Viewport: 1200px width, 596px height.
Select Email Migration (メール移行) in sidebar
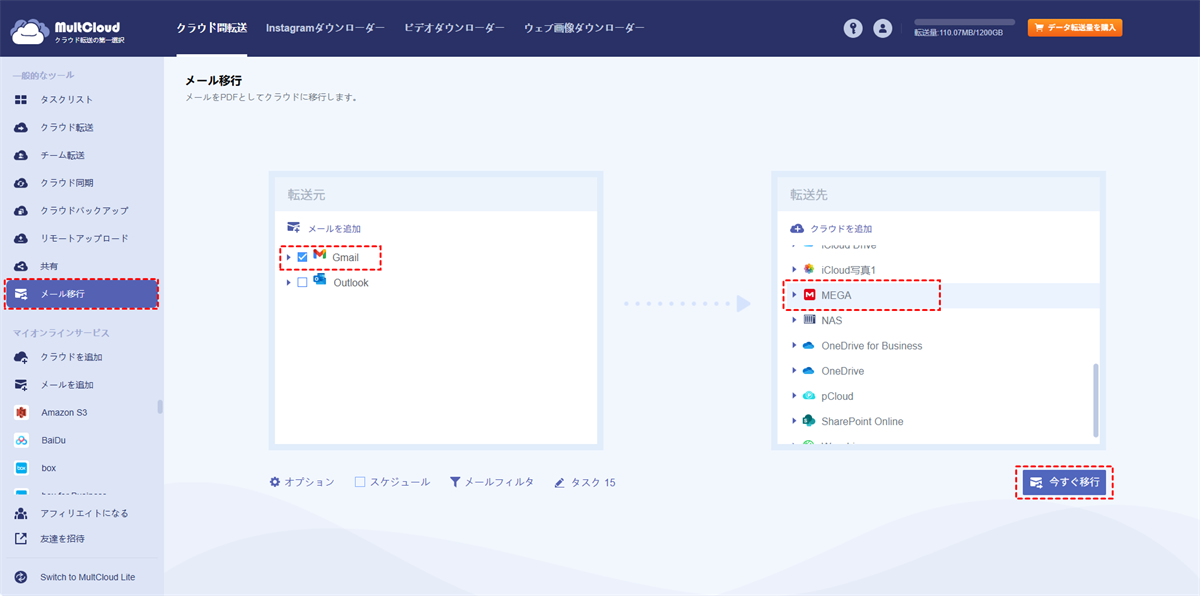click(x=82, y=294)
